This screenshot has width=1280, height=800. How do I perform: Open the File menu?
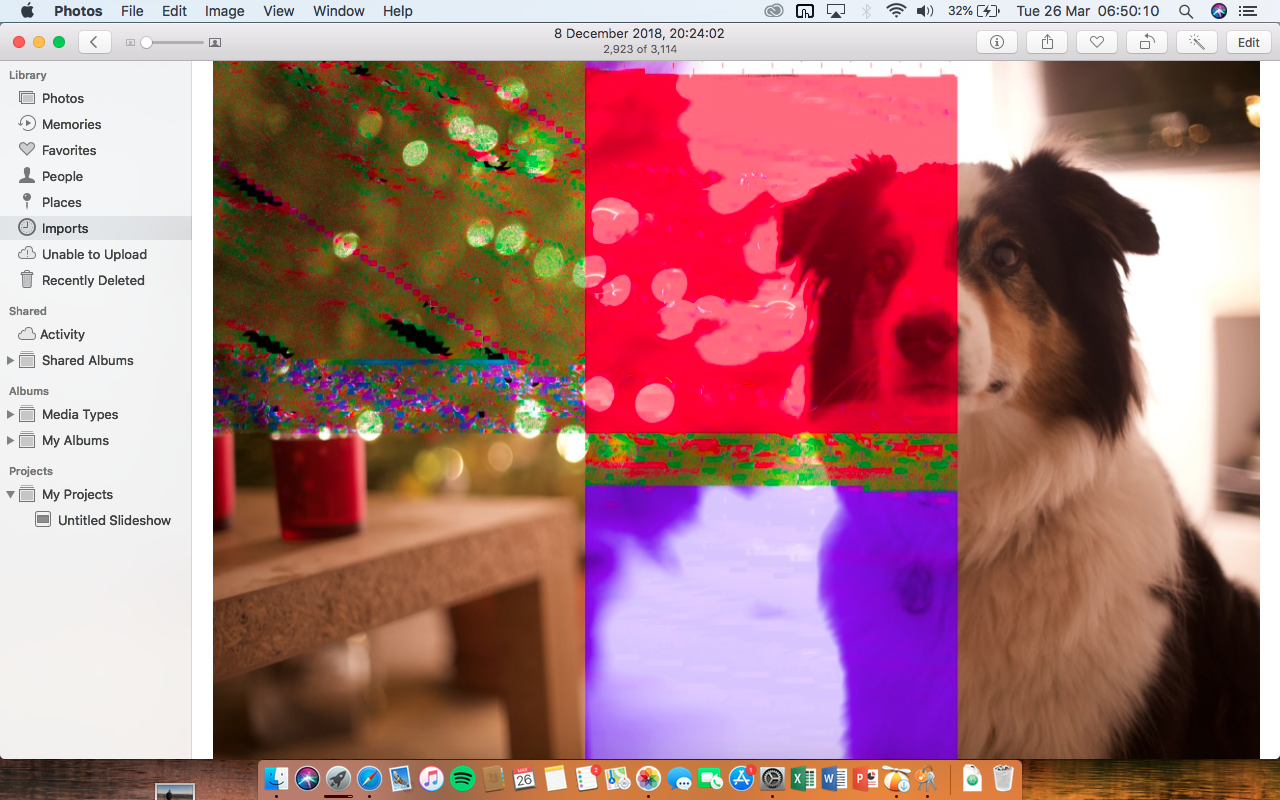pos(132,11)
